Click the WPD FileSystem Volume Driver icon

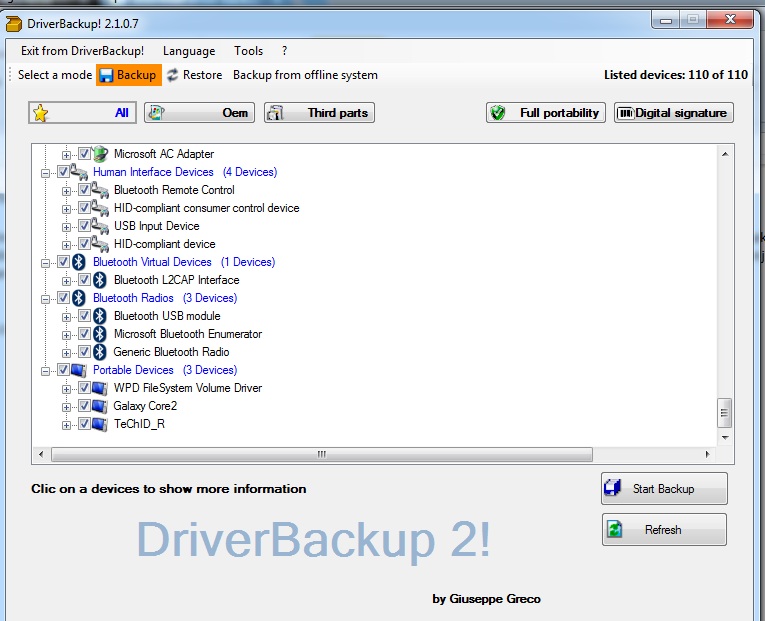click(100, 388)
